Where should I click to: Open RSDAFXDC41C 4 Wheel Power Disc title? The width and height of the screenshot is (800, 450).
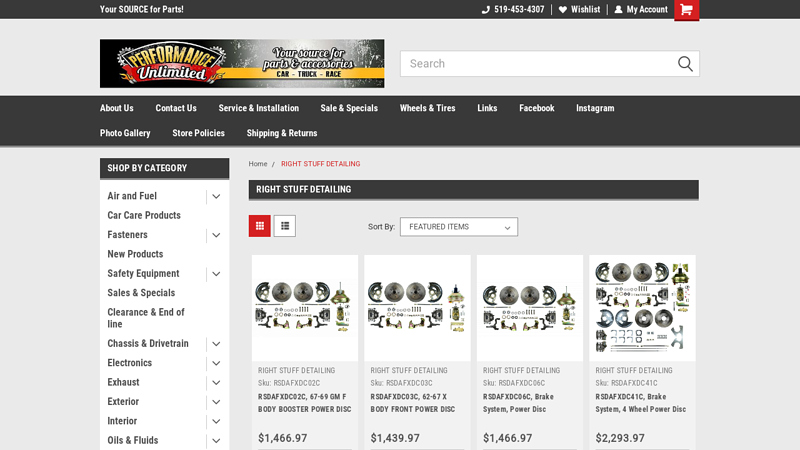tap(641, 403)
